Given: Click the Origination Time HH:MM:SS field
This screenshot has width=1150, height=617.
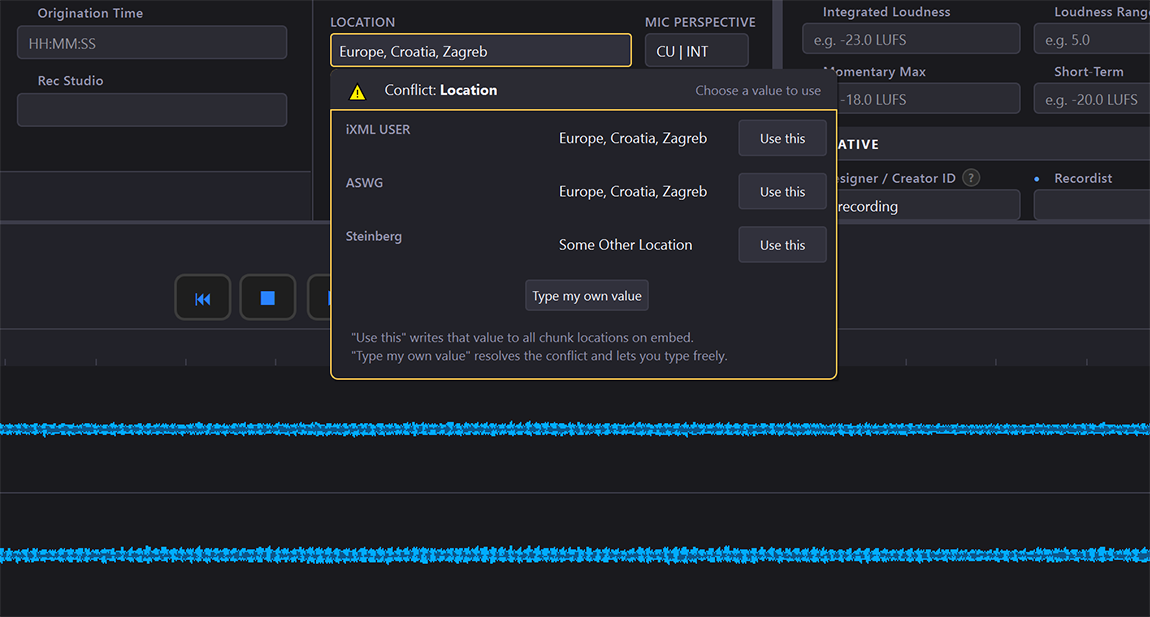Looking at the screenshot, I should coord(152,43).
